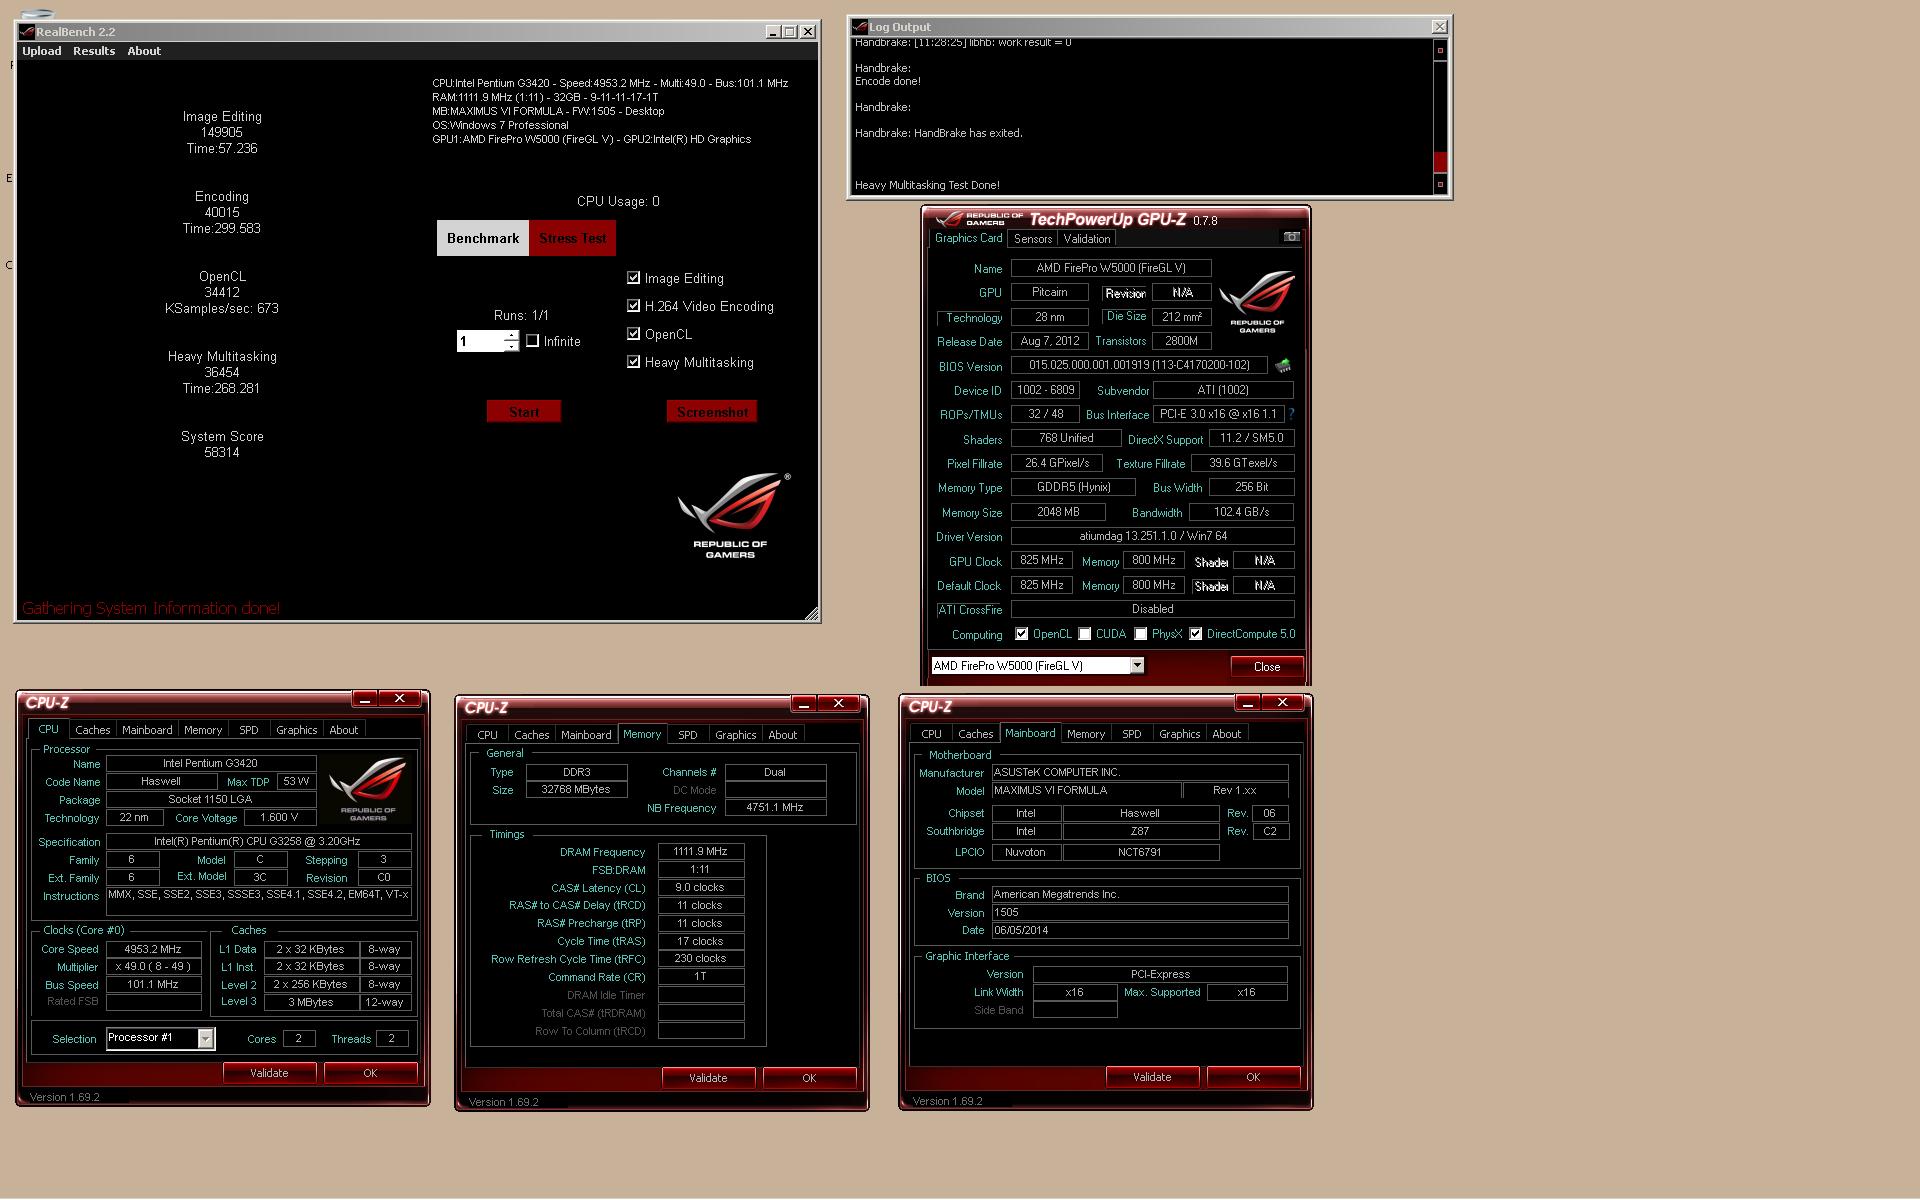Screen dimensions: 1920x1200
Task: Open the Caches tab in the first CPU-Z window
Action: pyautogui.click(x=93, y=730)
